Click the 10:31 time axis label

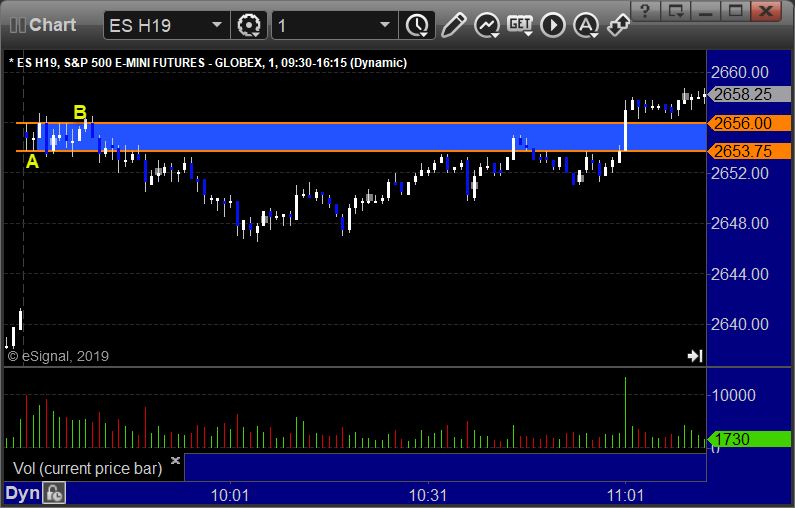pyautogui.click(x=428, y=495)
